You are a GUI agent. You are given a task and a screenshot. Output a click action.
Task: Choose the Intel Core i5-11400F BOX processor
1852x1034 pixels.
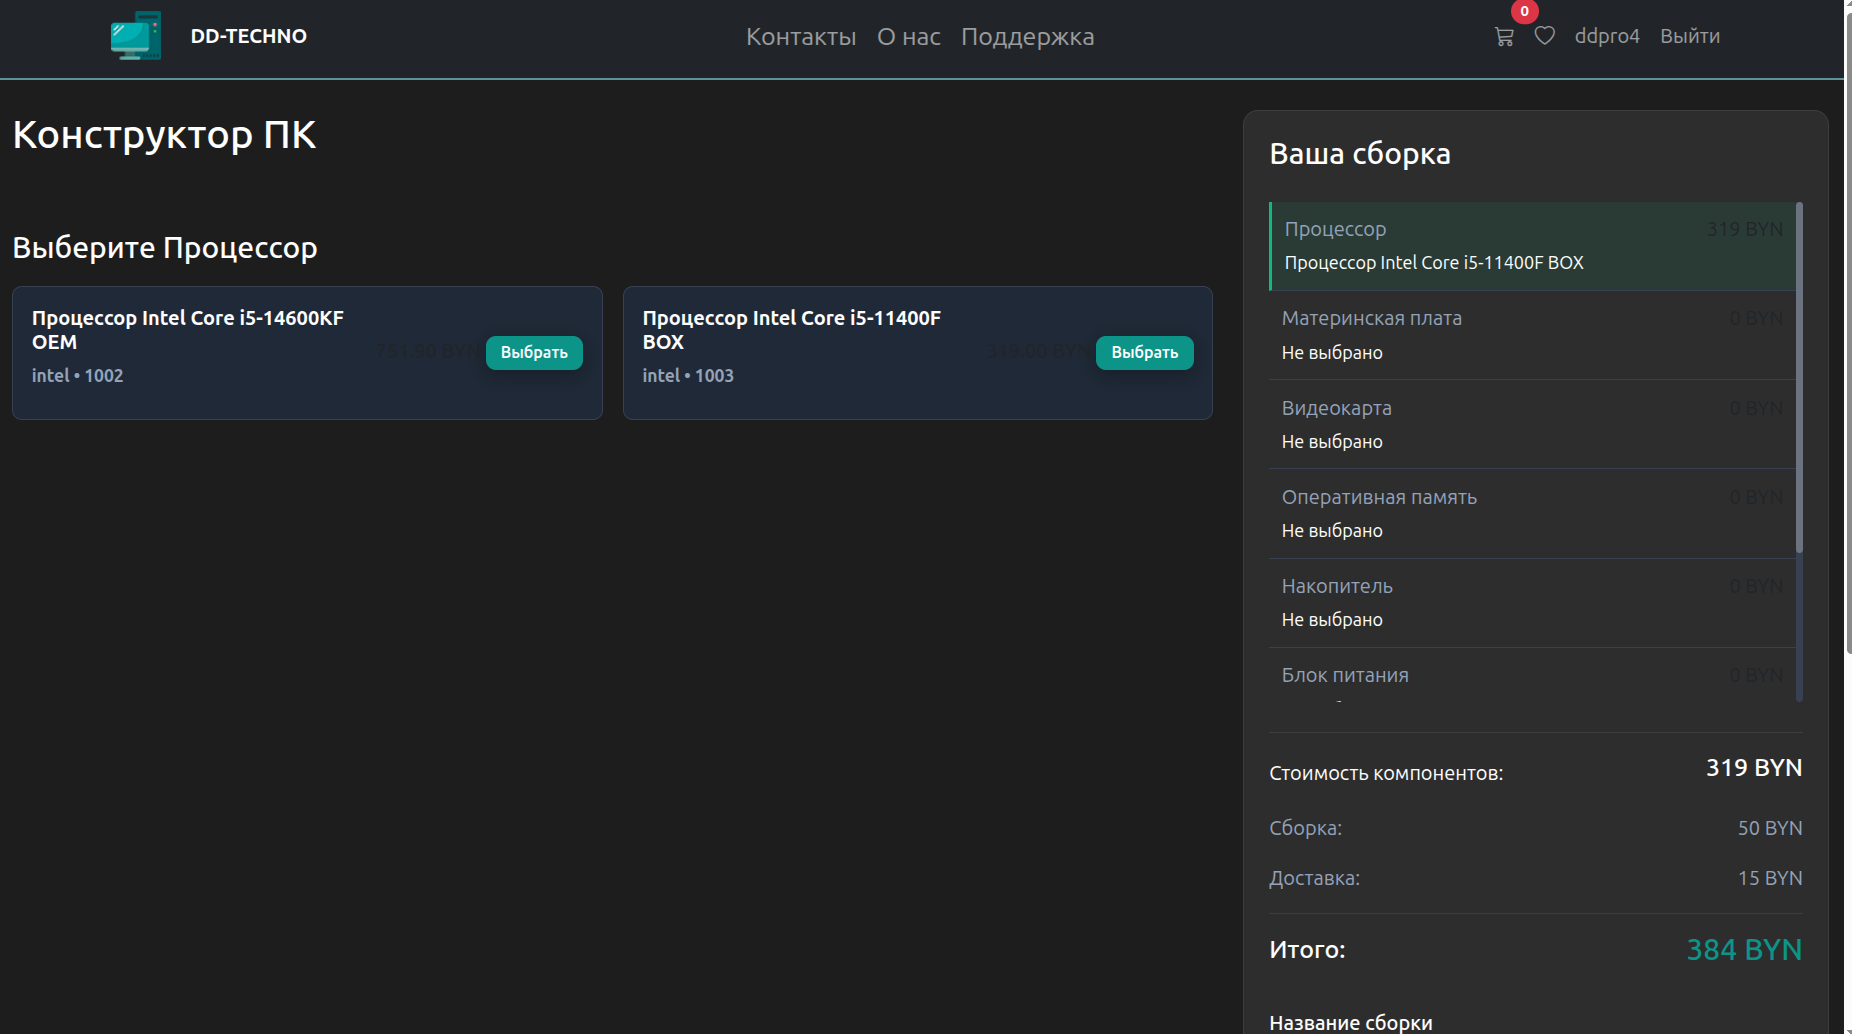click(x=1145, y=353)
